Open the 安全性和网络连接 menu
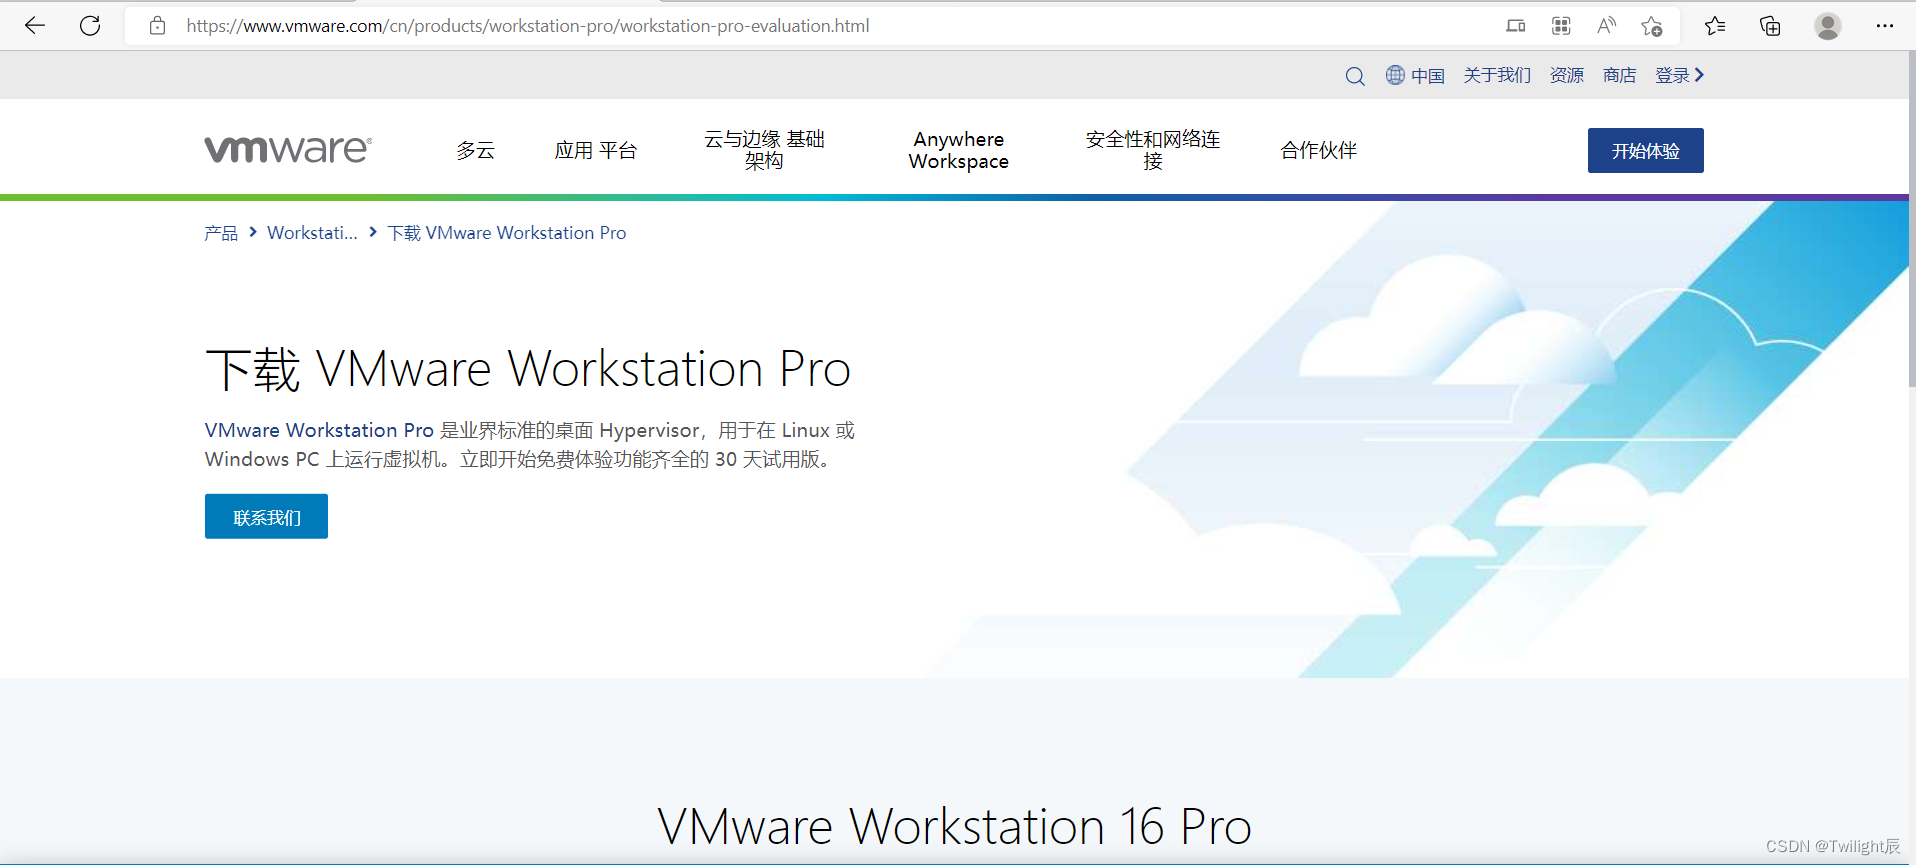1916x865 pixels. [x=1153, y=150]
